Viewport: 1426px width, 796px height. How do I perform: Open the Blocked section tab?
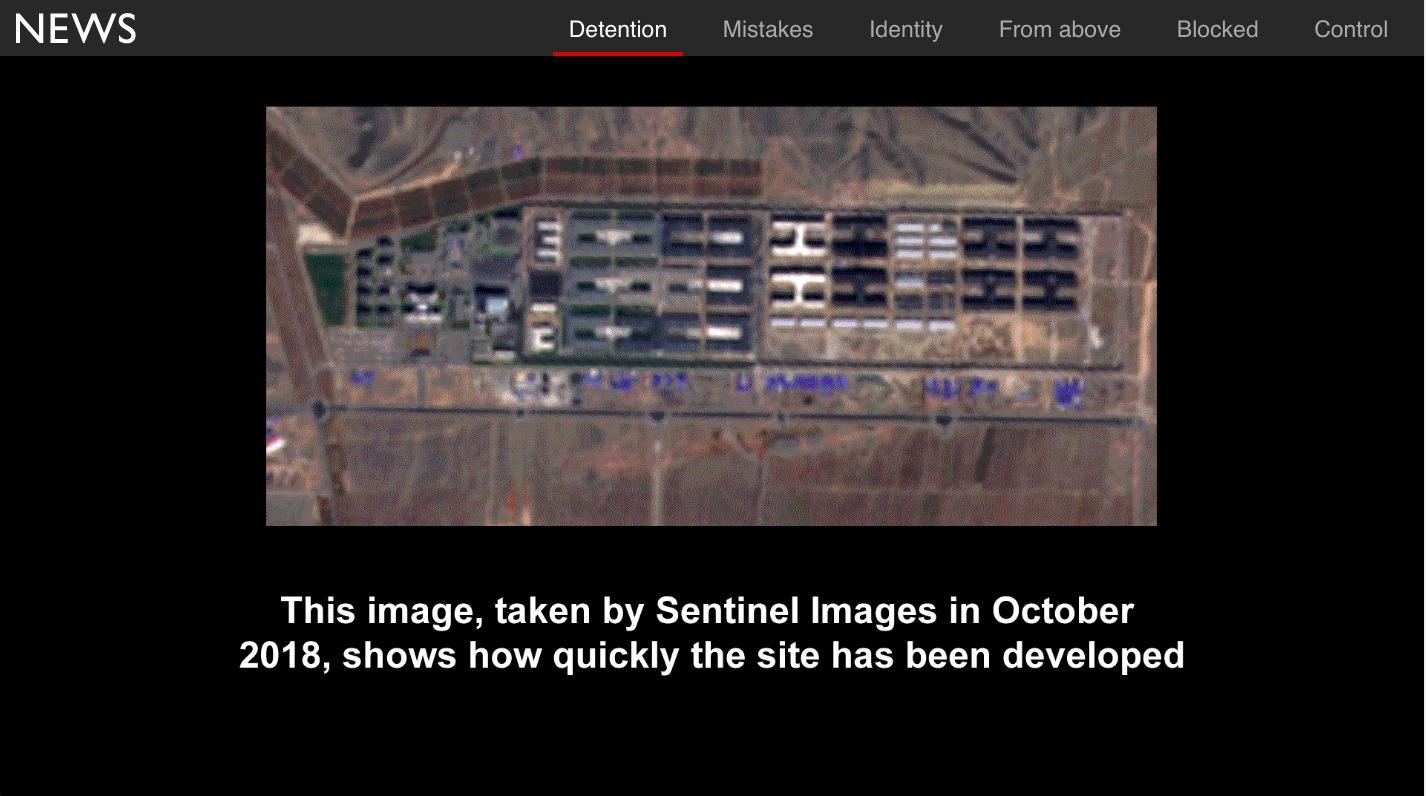click(x=1217, y=29)
